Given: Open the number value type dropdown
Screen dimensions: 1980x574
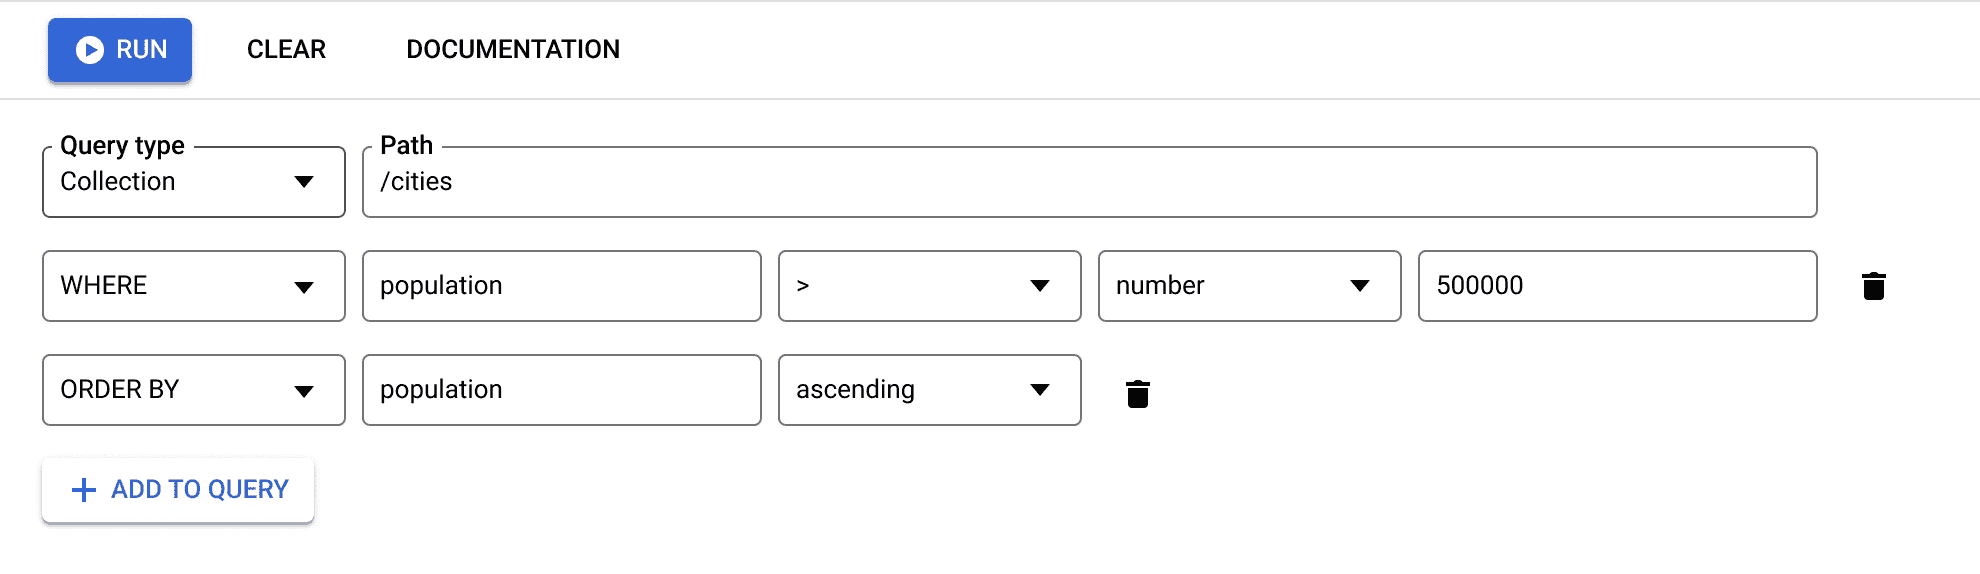Looking at the screenshot, I should pos(1249,286).
